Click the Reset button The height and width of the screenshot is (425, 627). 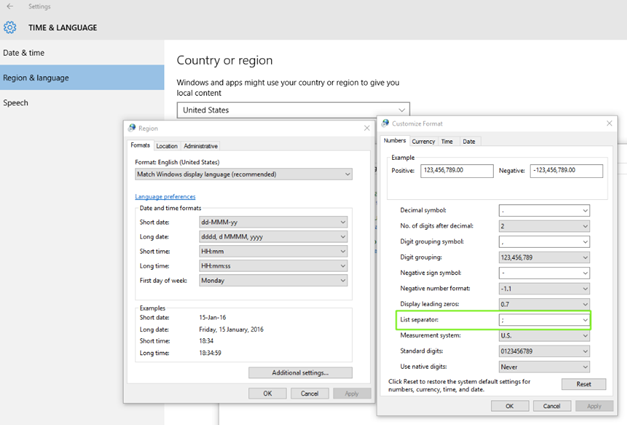[584, 384]
